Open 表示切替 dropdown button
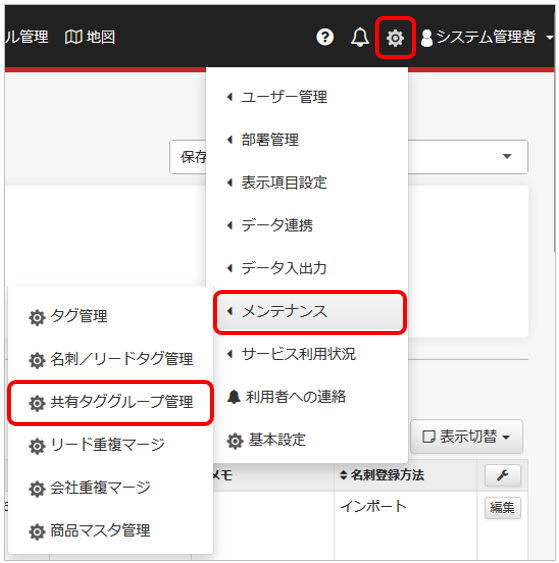 point(466,437)
